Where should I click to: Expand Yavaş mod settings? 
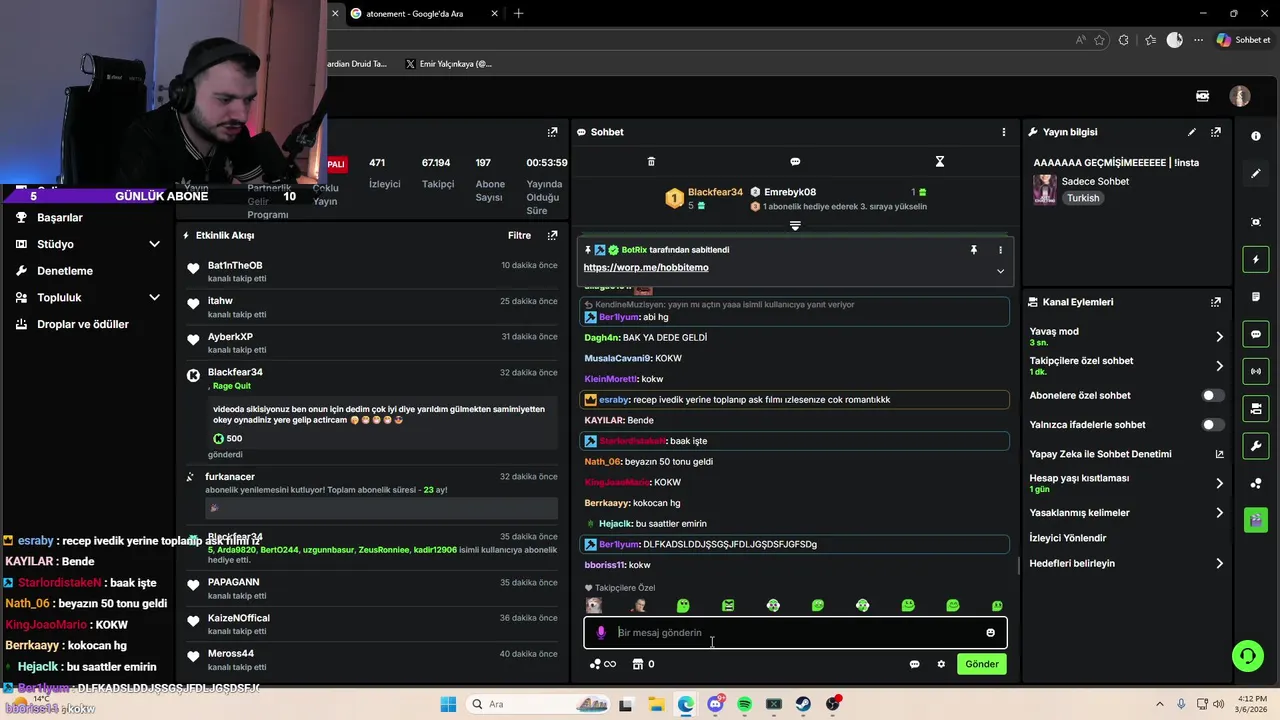(x=1219, y=336)
